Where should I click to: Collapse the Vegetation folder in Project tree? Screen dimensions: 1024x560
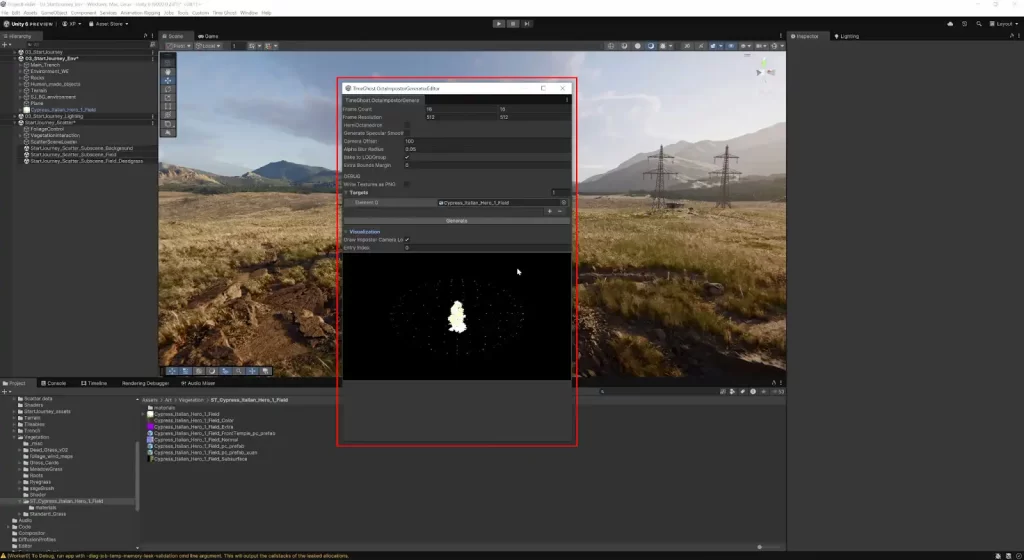15,437
